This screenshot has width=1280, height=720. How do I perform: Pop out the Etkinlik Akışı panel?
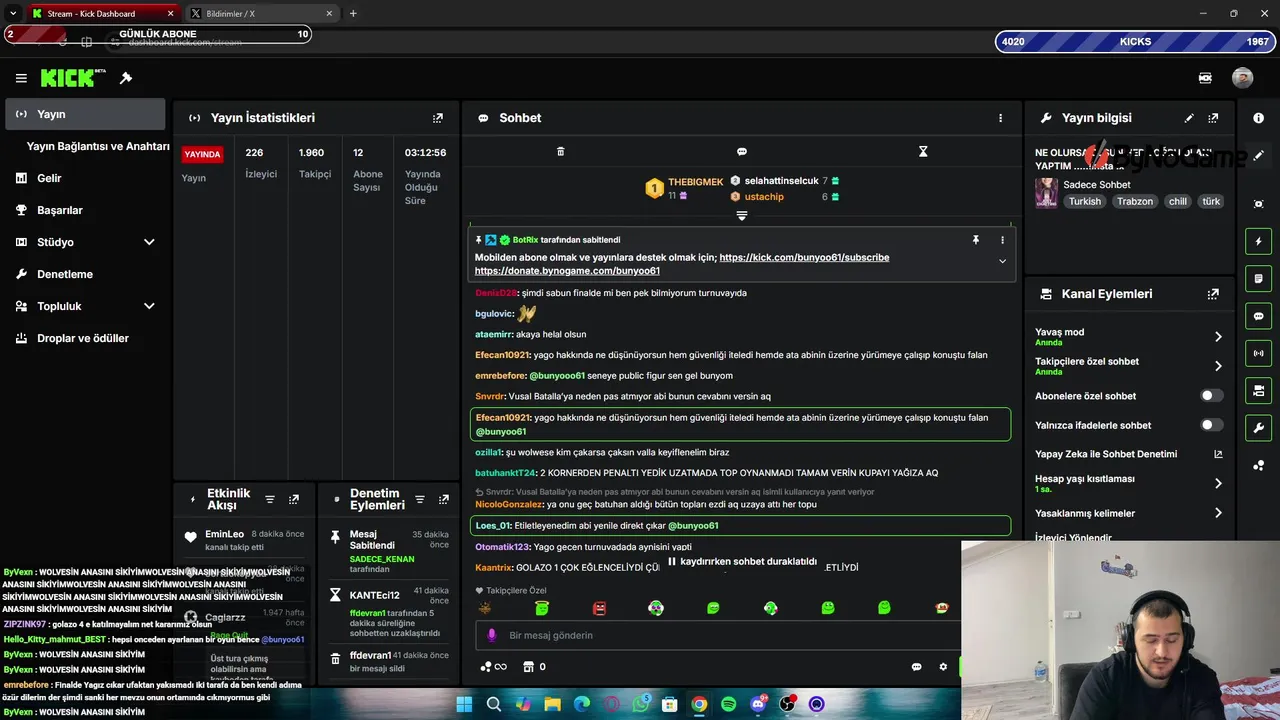[294, 500]
